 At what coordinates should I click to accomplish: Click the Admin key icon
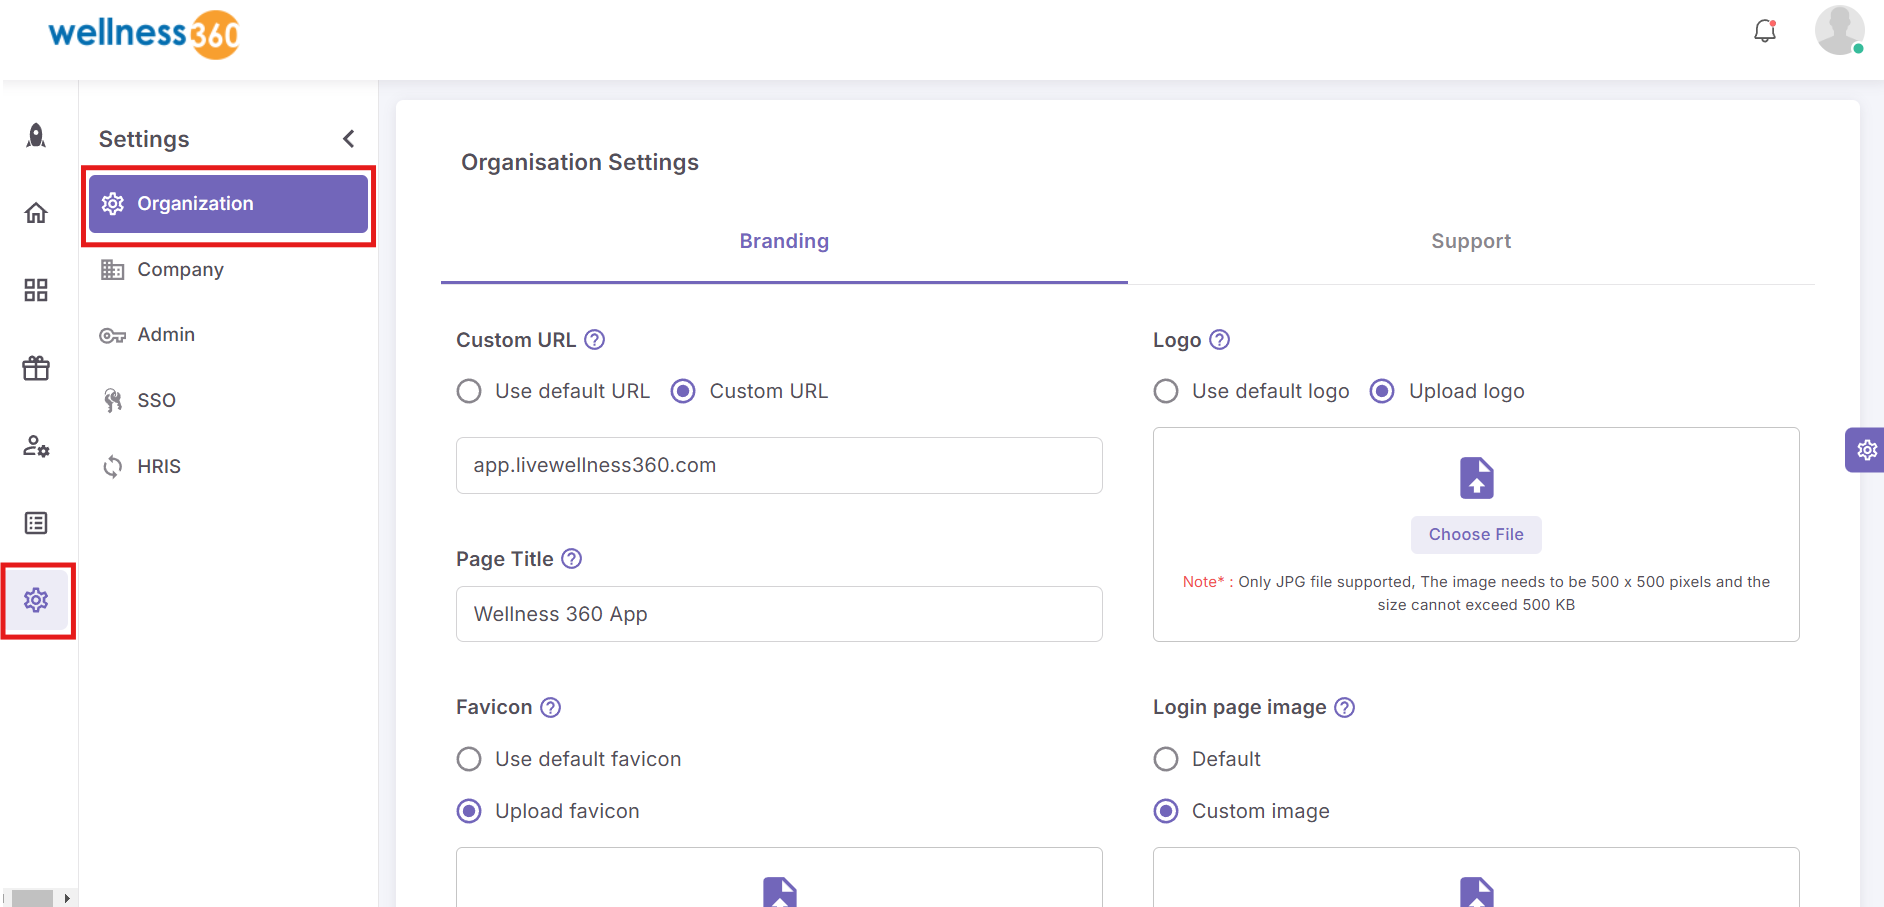[x=113, y=336]
